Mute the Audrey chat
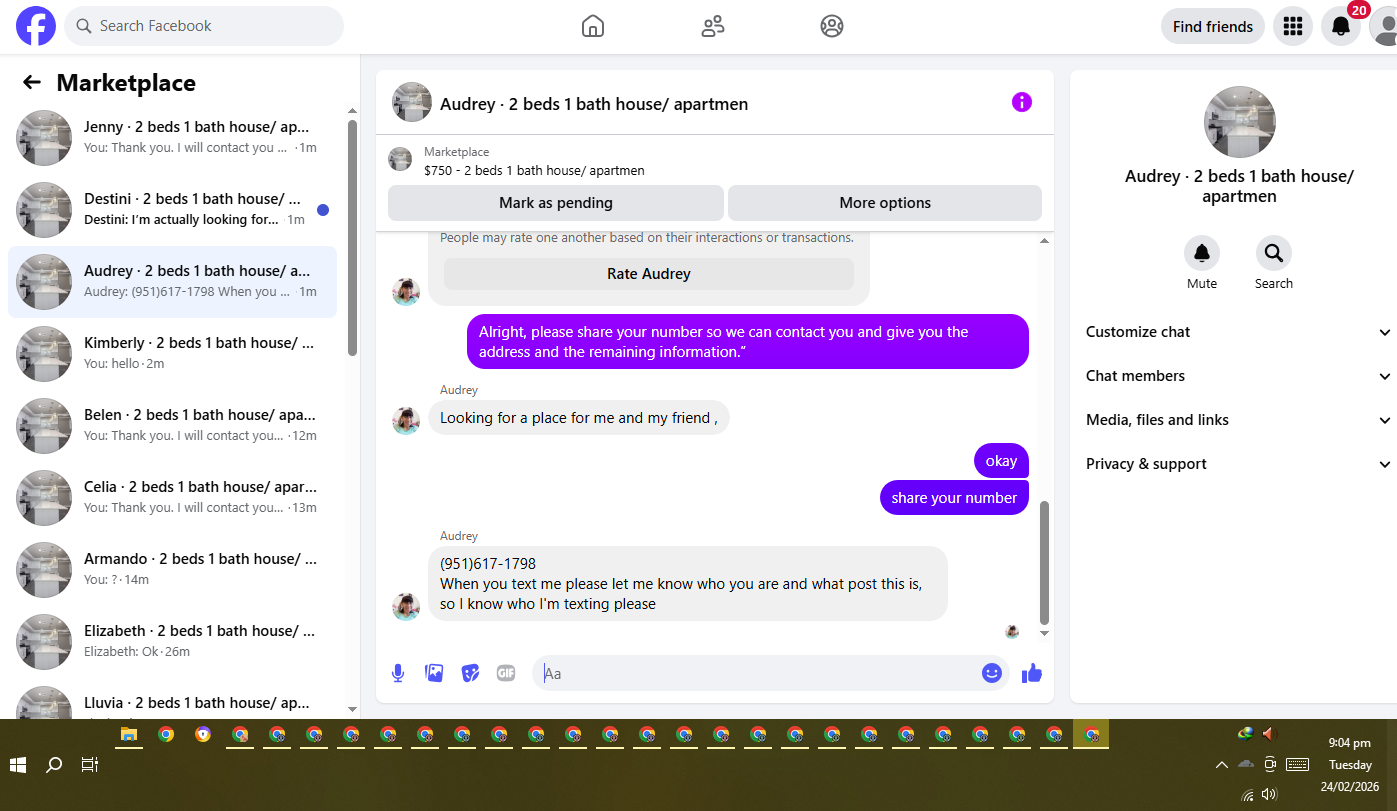Image resolution: width=1397 pixels, height=811 pixels. 1202,254
